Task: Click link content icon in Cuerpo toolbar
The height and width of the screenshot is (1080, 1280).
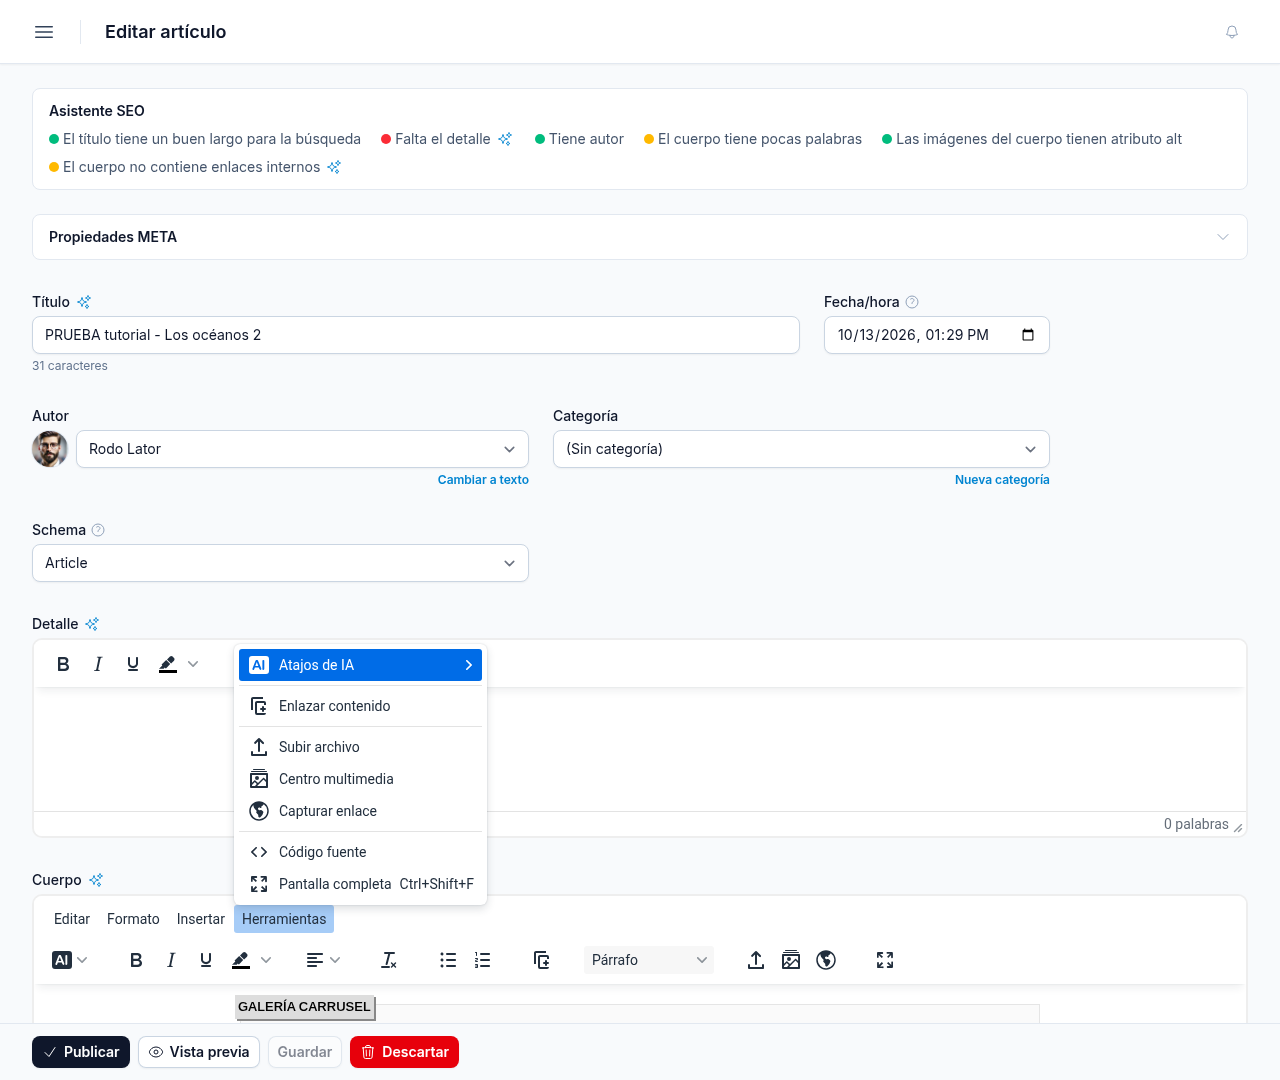Action: coord(542,960)
